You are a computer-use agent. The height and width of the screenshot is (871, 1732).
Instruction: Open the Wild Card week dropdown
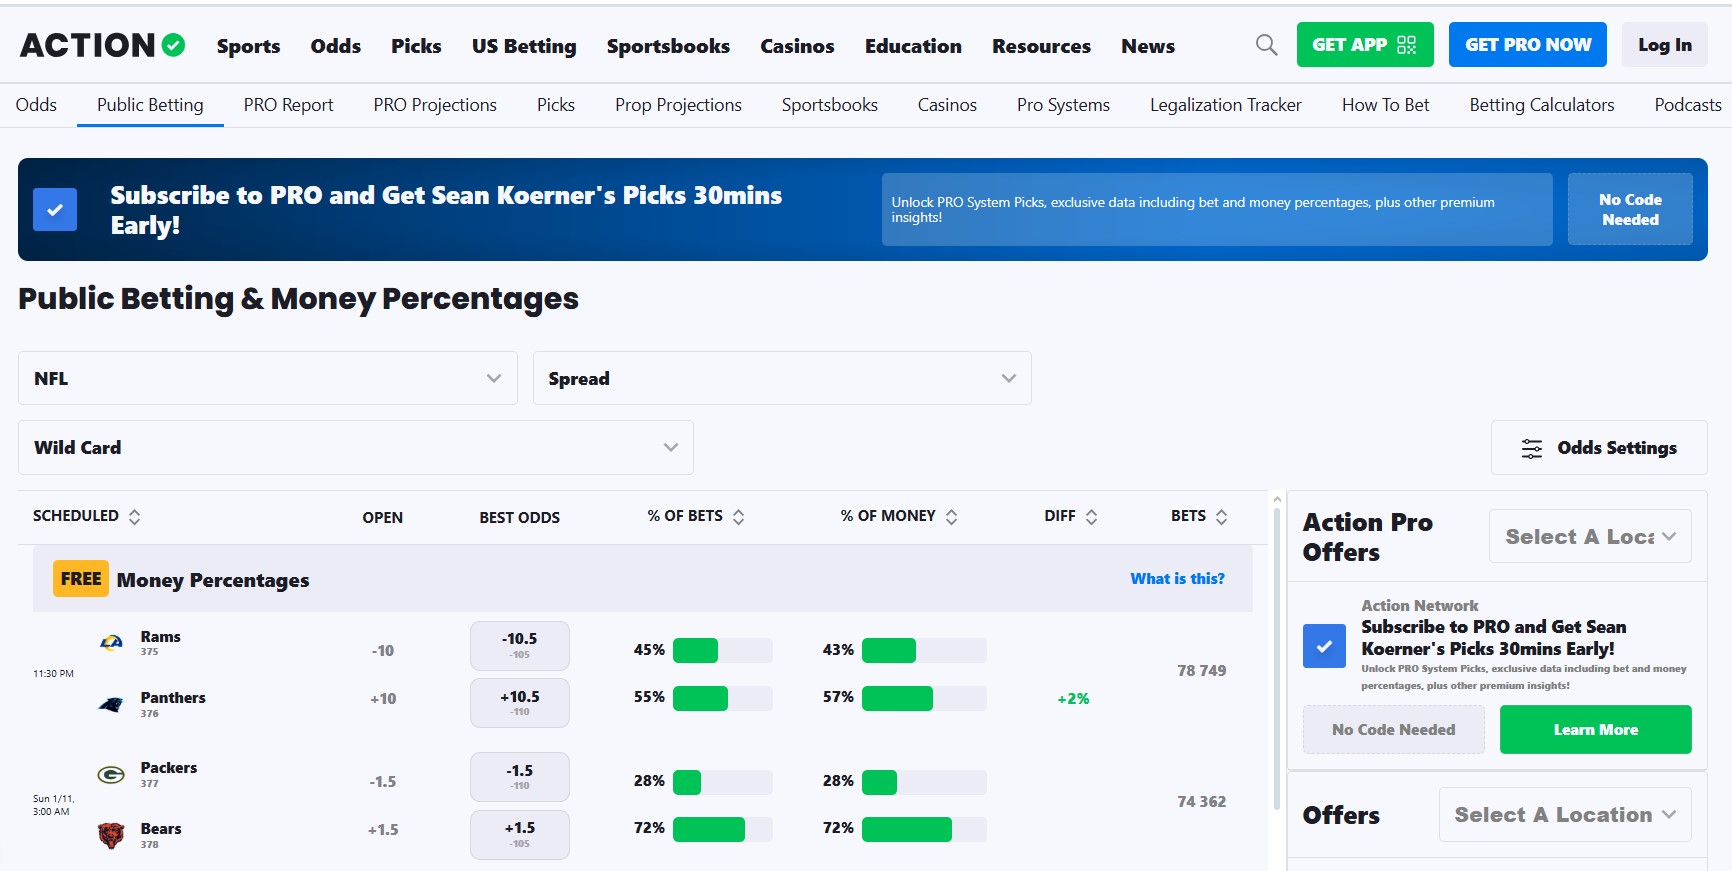click(x=356, y=448)
